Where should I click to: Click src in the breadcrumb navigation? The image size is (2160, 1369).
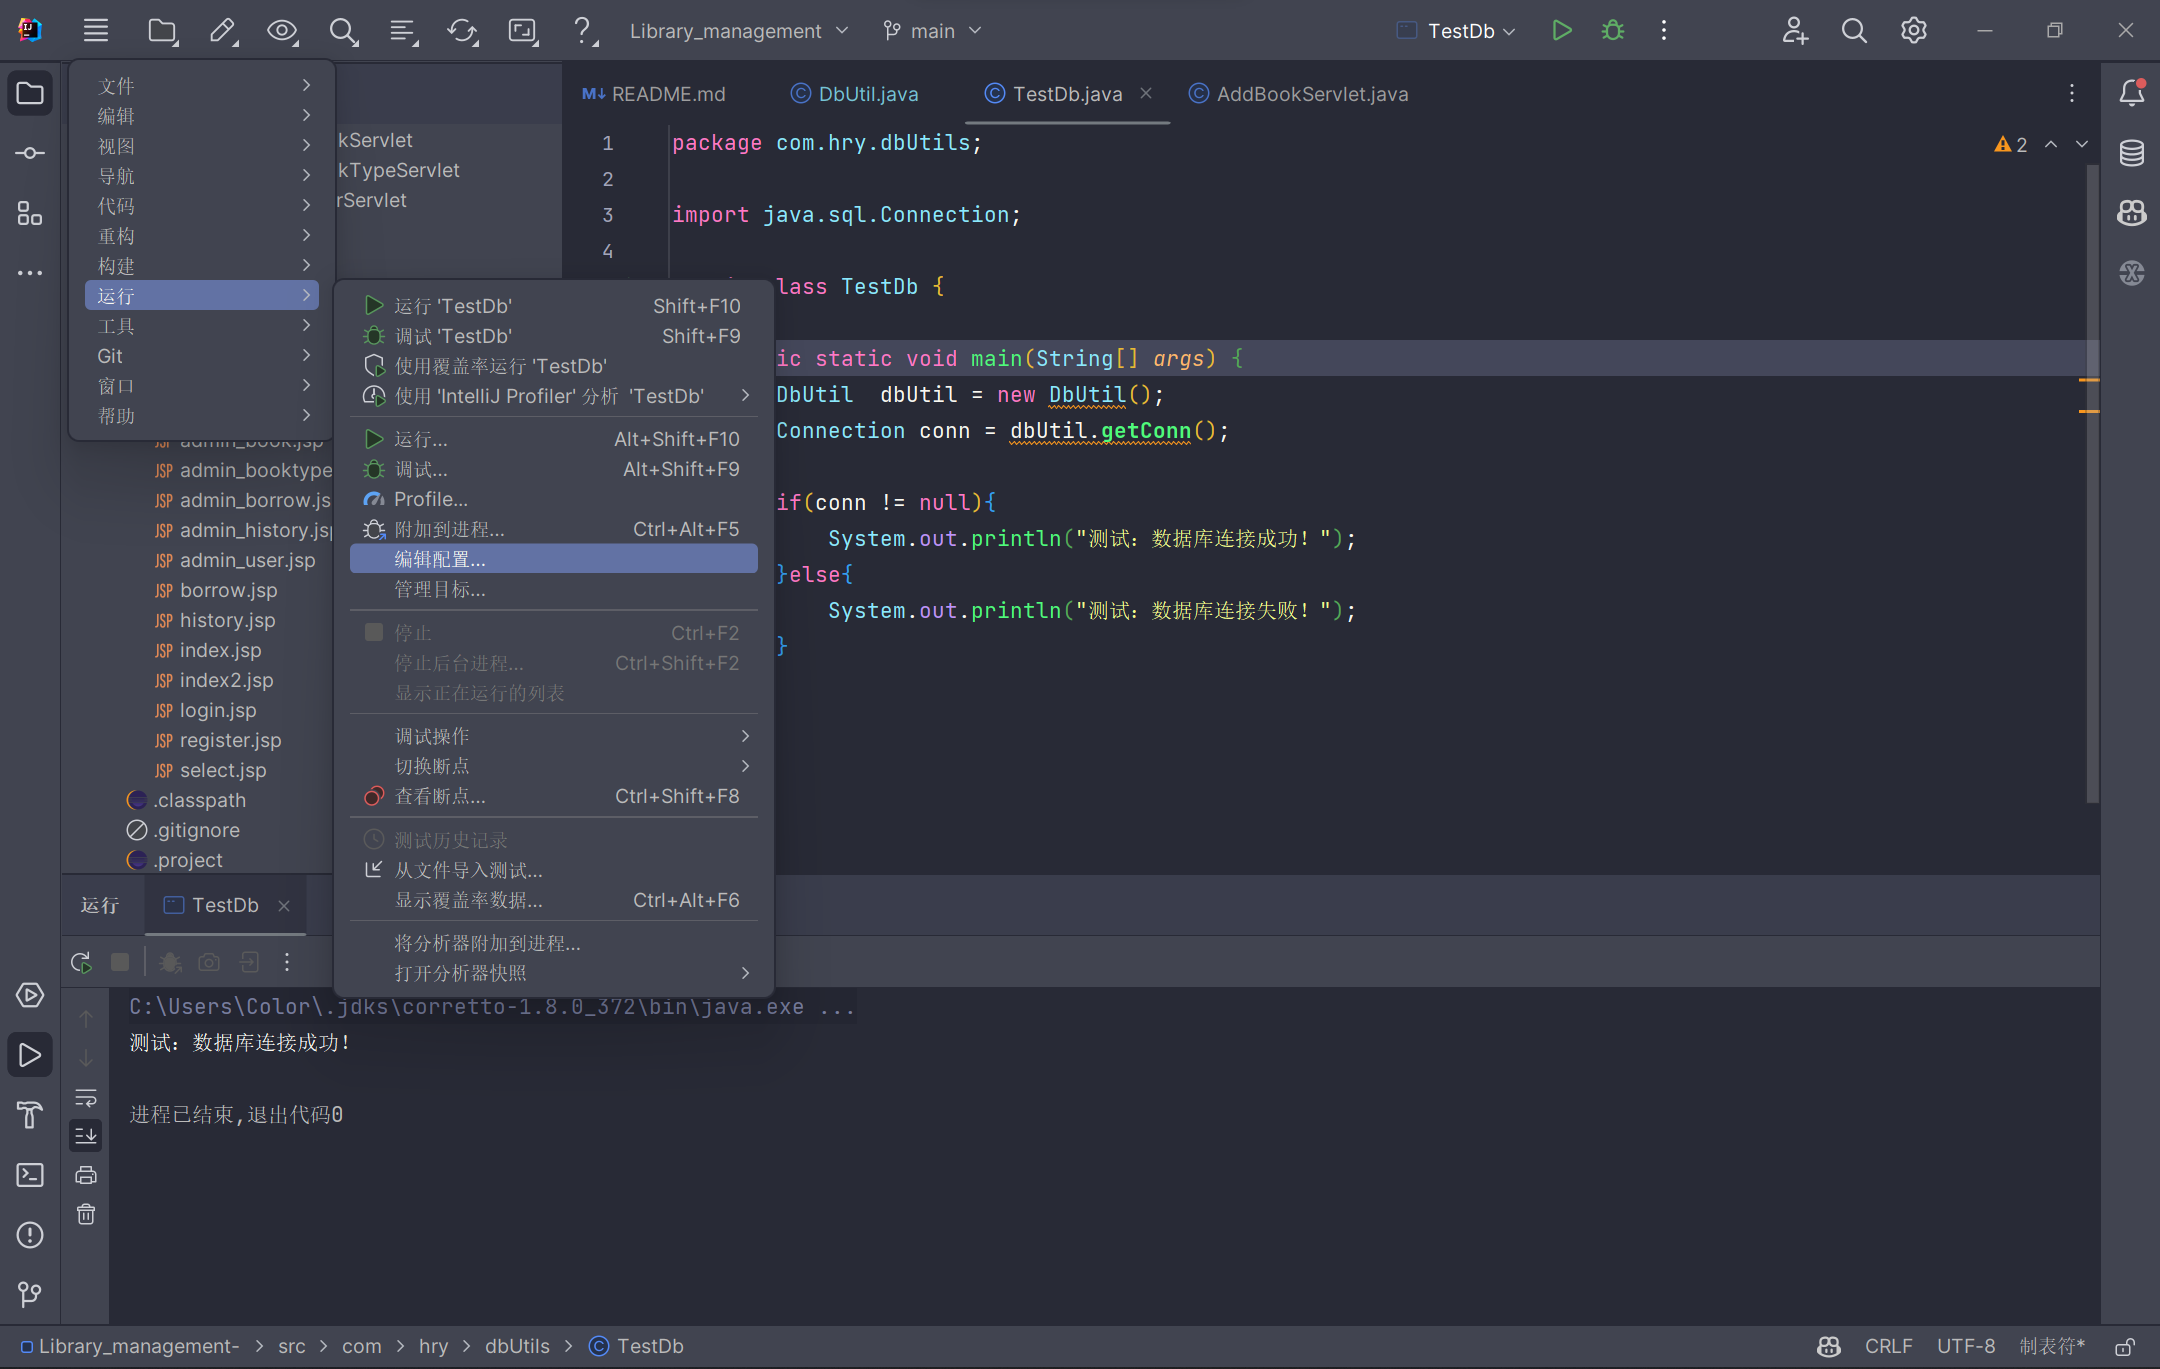coord(291,1346)
